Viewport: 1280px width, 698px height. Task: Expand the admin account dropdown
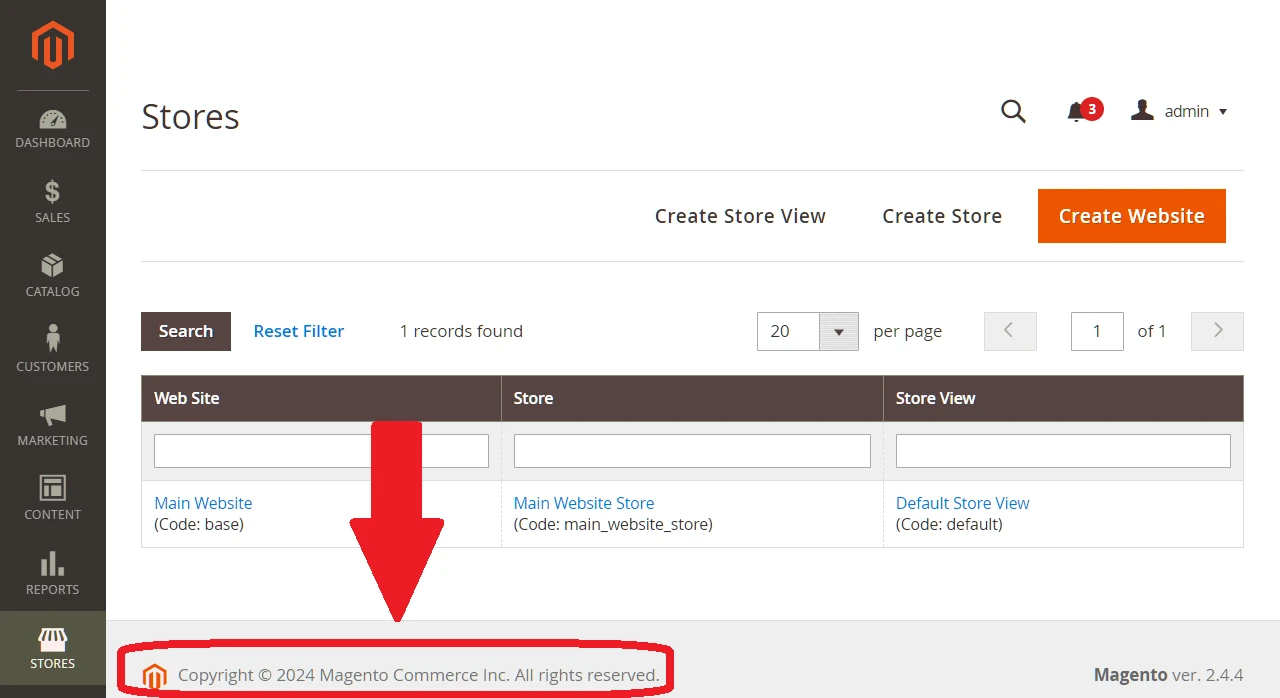point(1180,111)
